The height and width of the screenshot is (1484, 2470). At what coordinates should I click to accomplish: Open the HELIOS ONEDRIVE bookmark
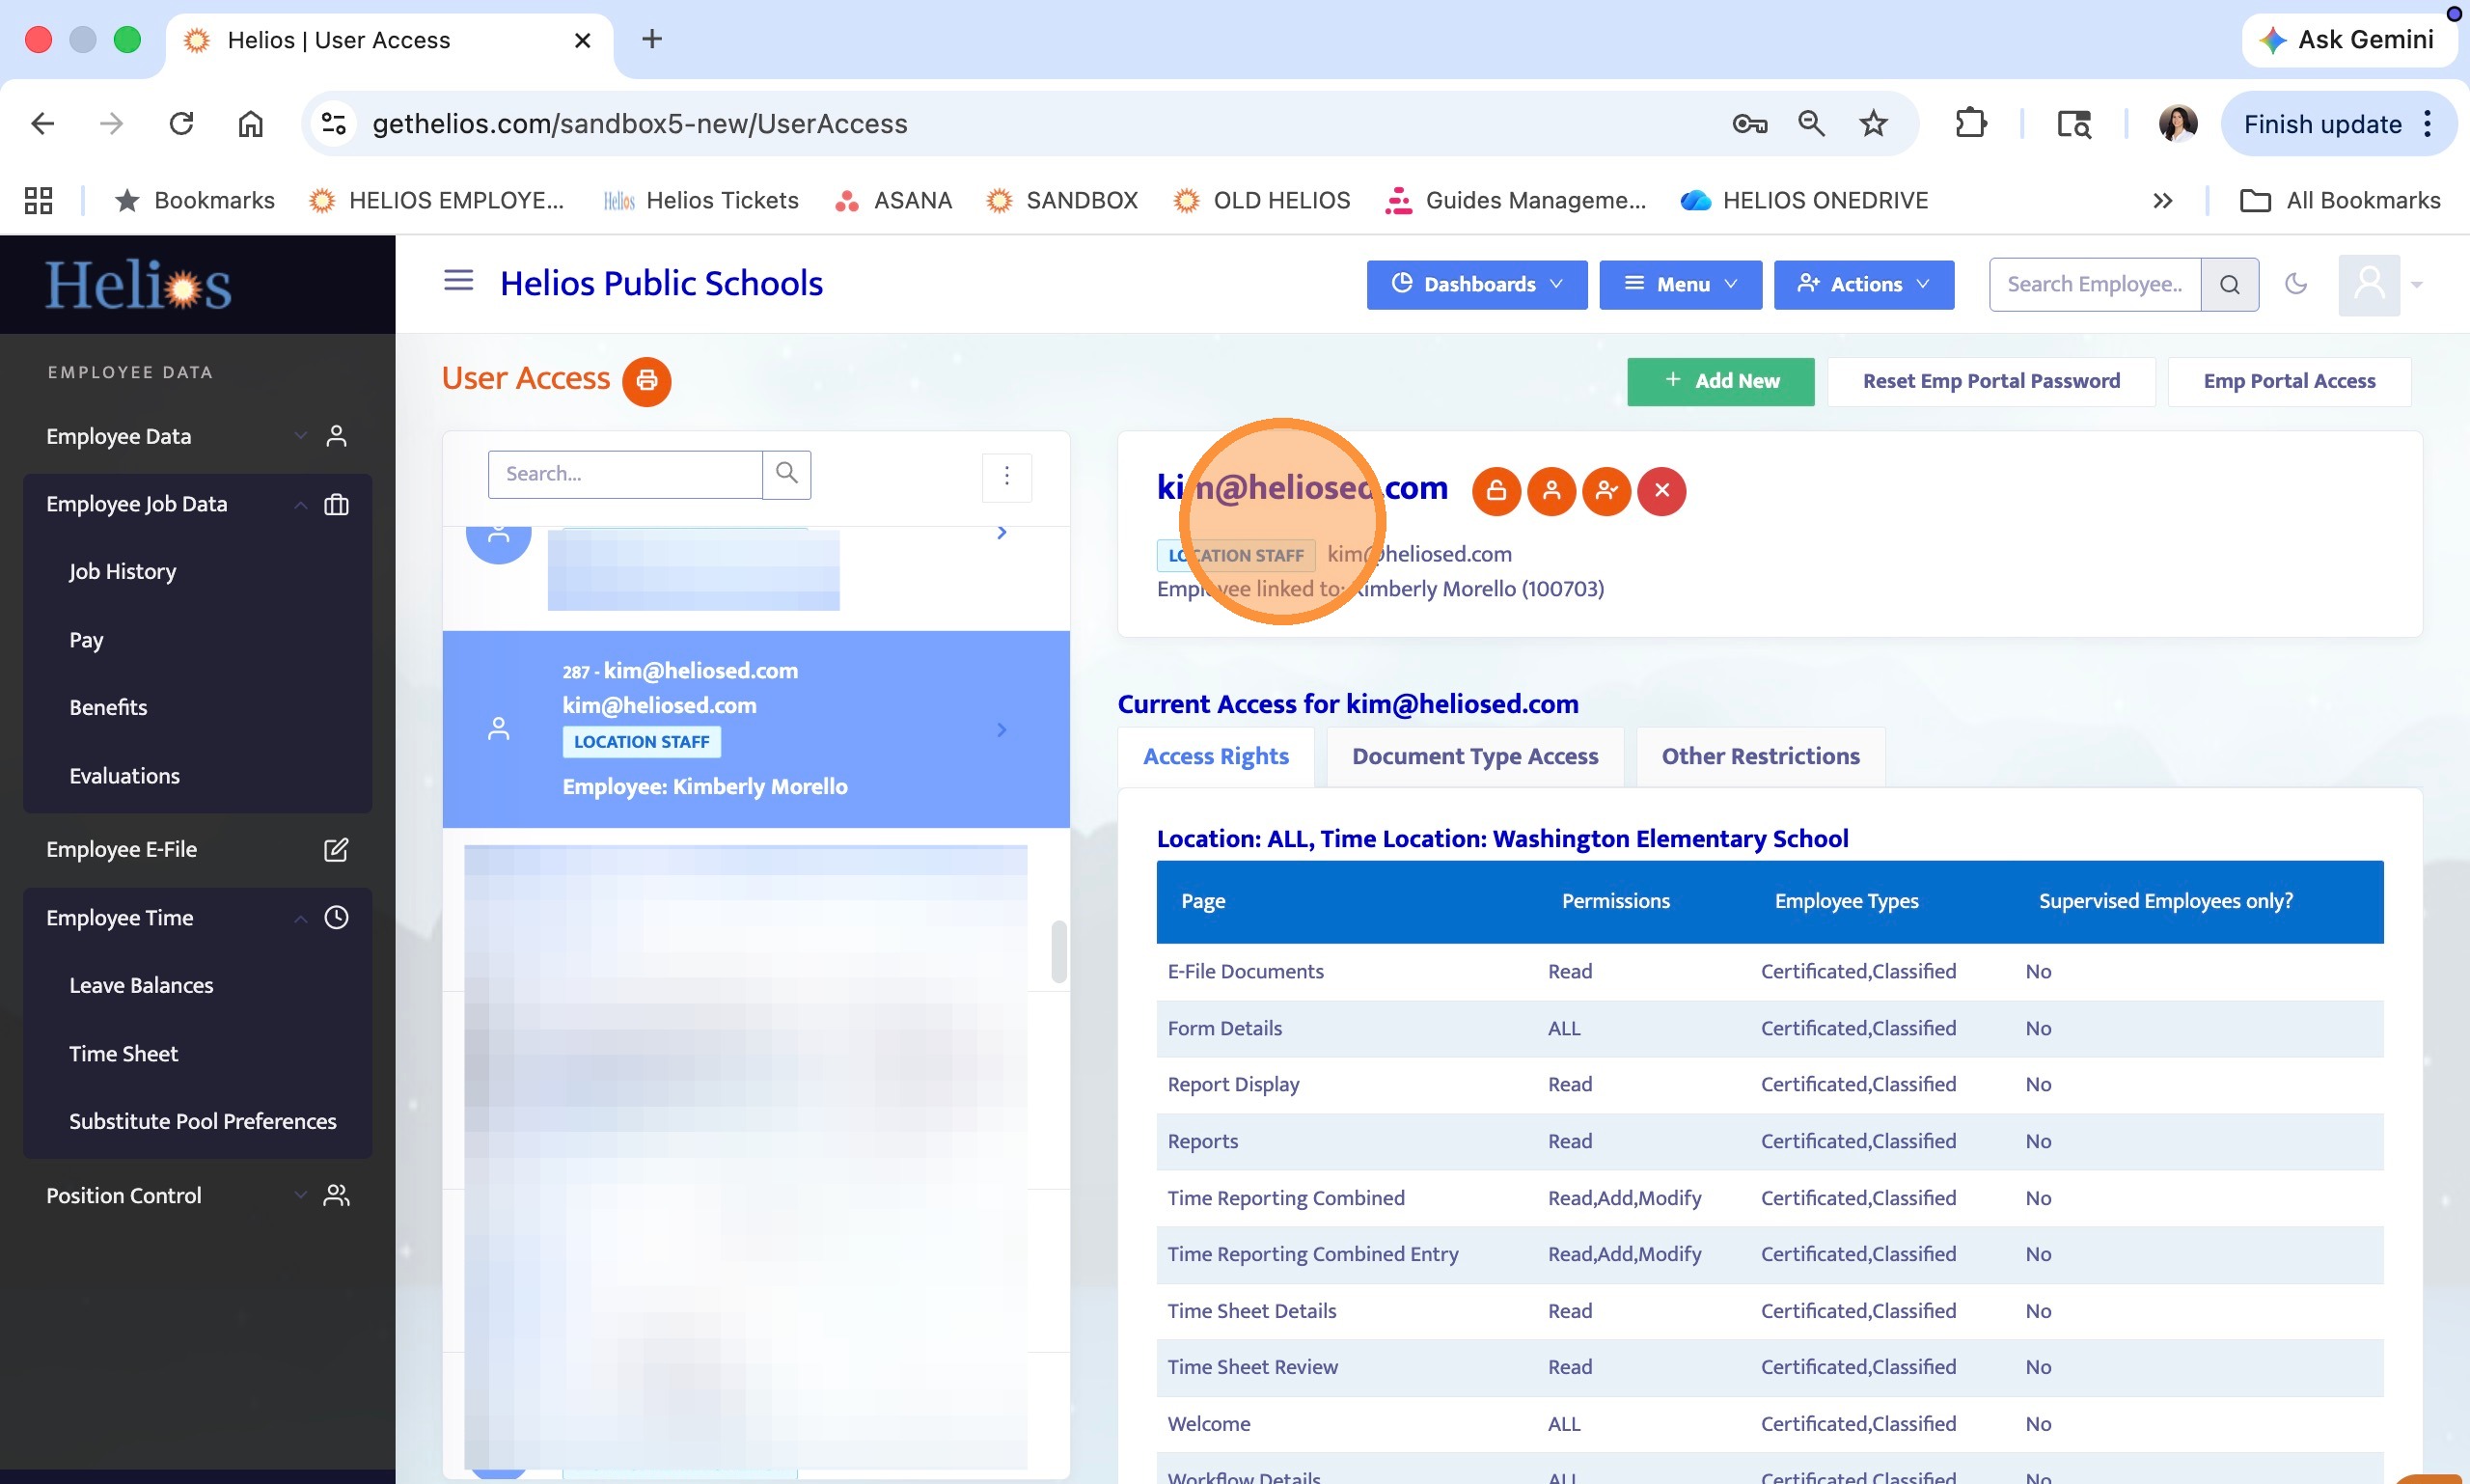point(1805,201)
